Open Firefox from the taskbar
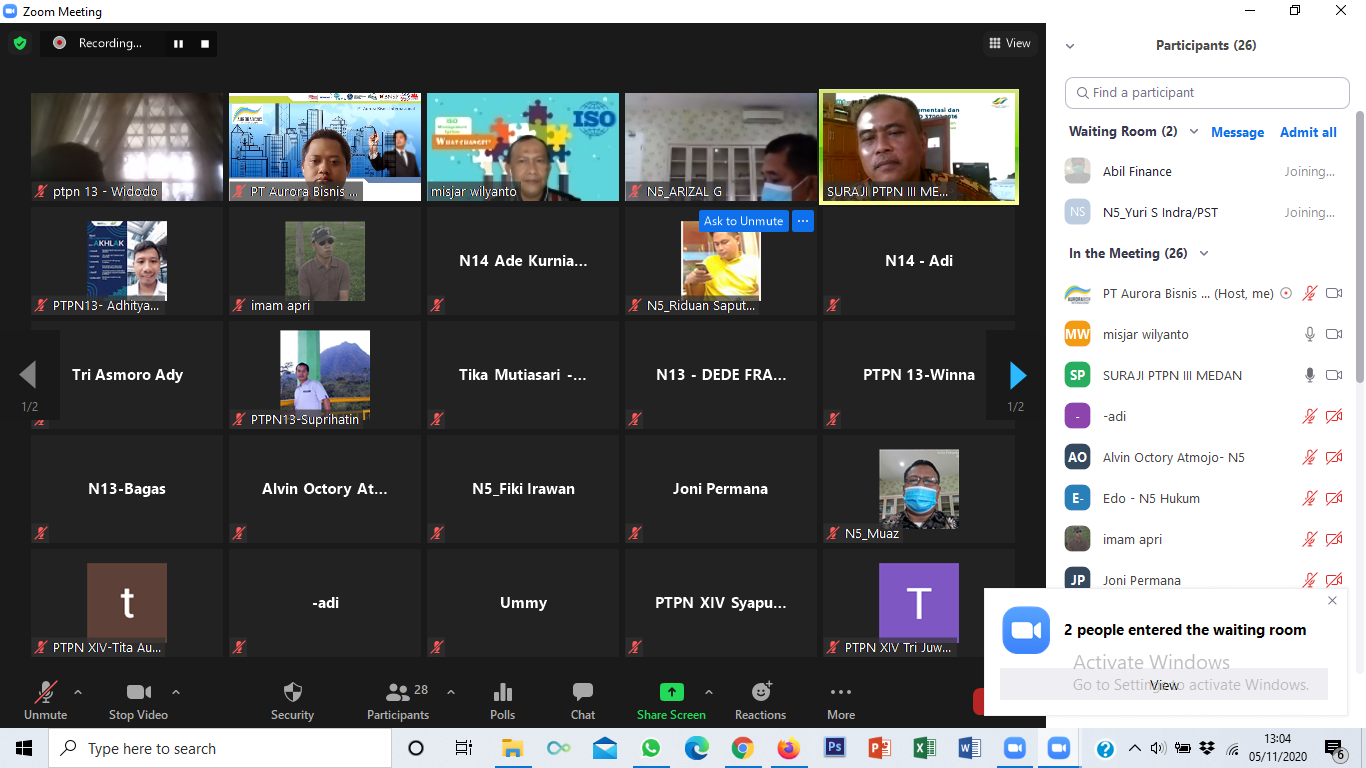The width and height of the screenshot is (1366, 768). coord(789,748)
